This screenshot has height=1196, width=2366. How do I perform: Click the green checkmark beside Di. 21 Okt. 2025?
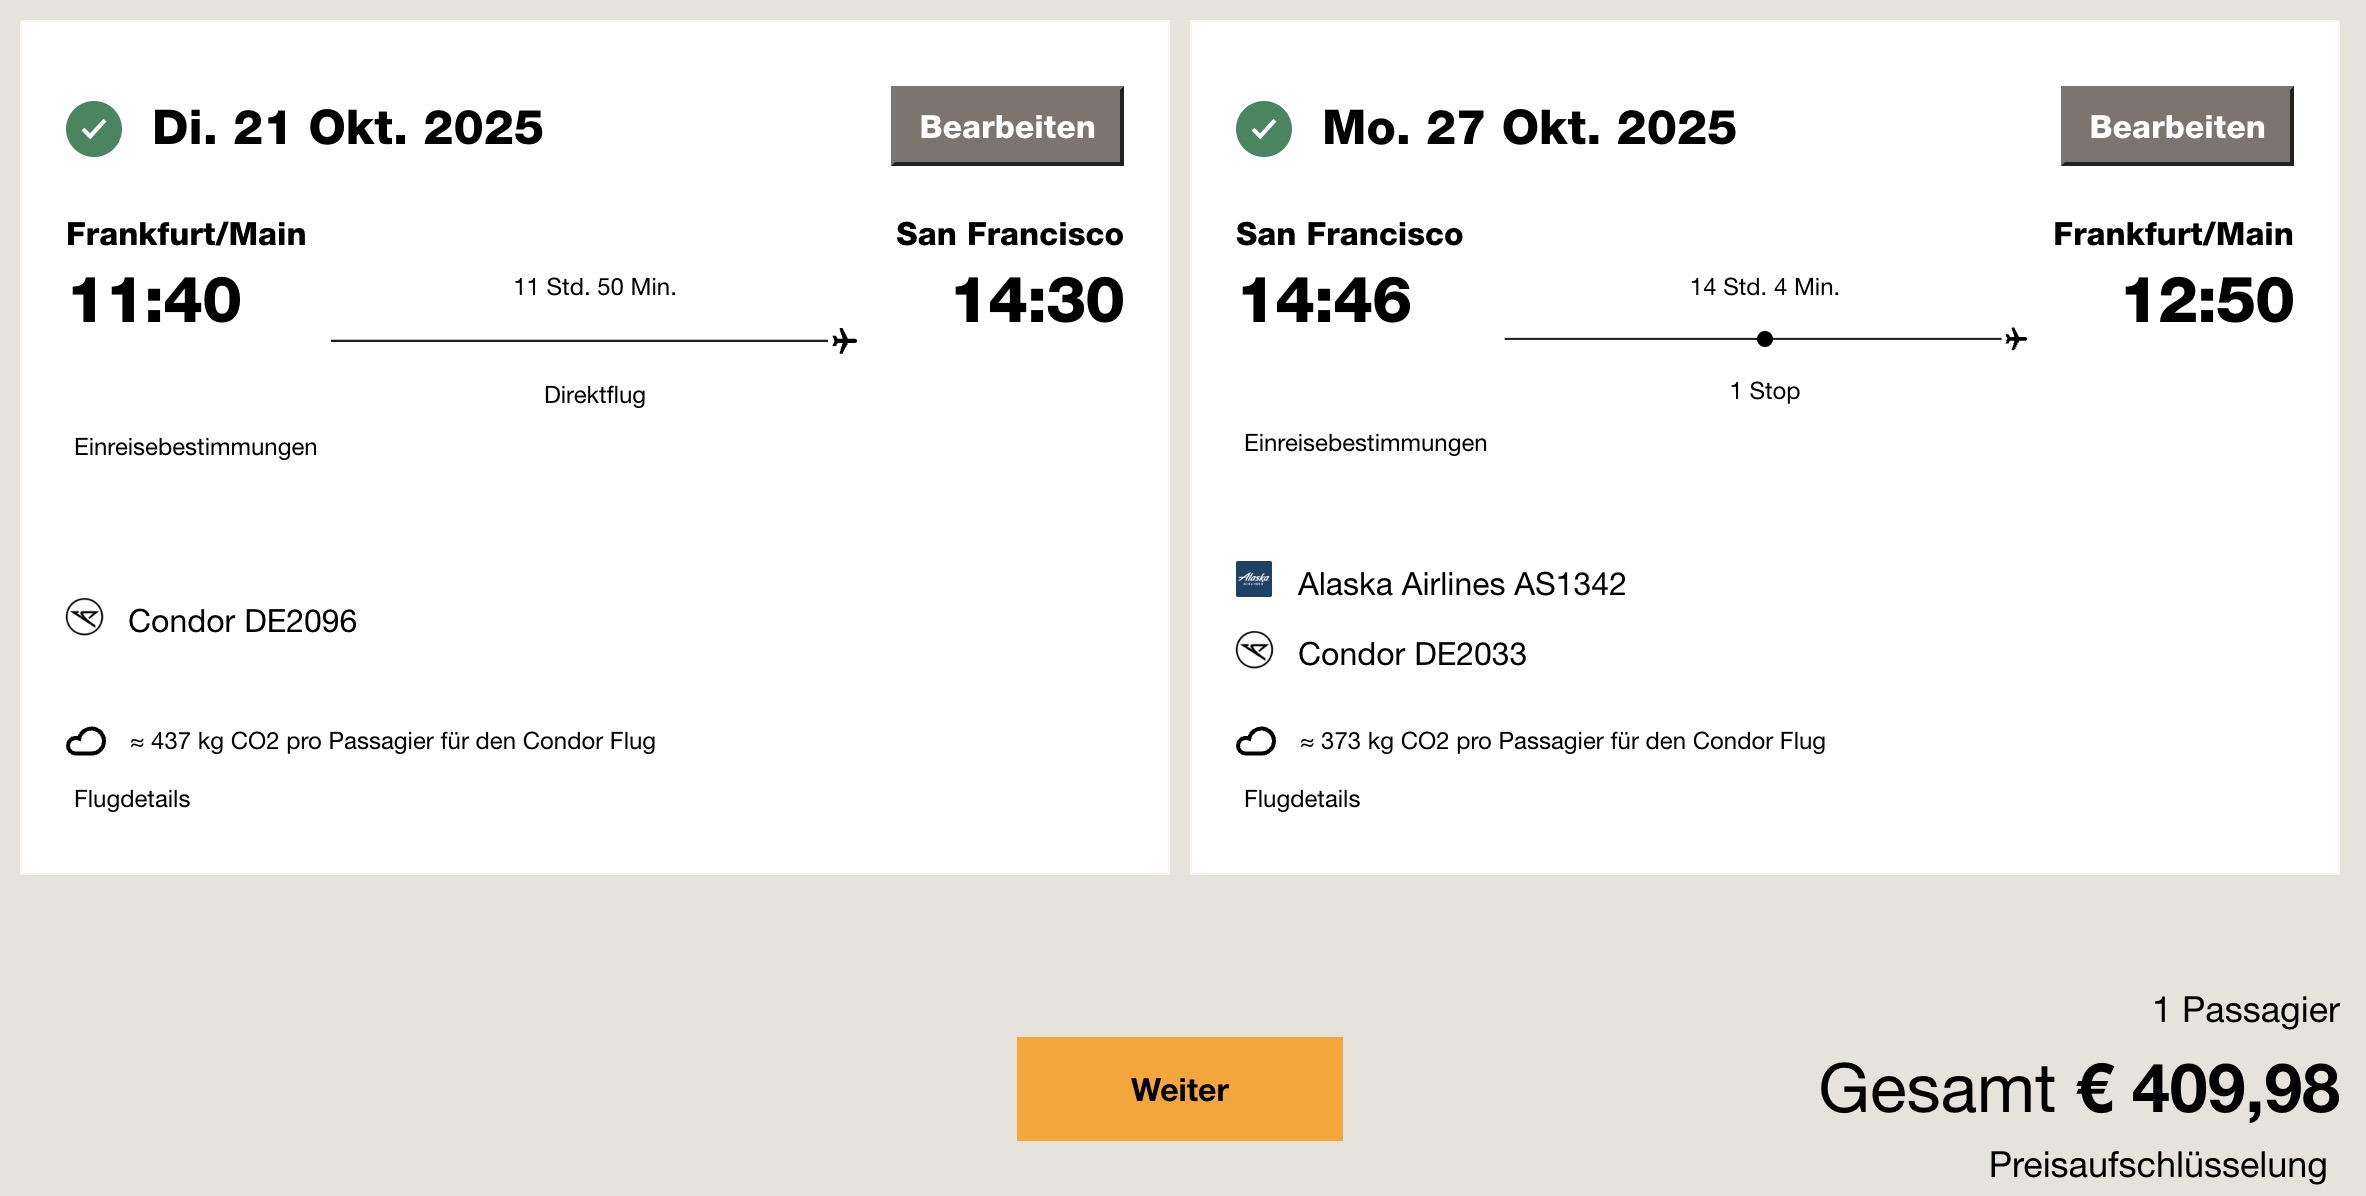pyautogui.click(x=94, y=129)
